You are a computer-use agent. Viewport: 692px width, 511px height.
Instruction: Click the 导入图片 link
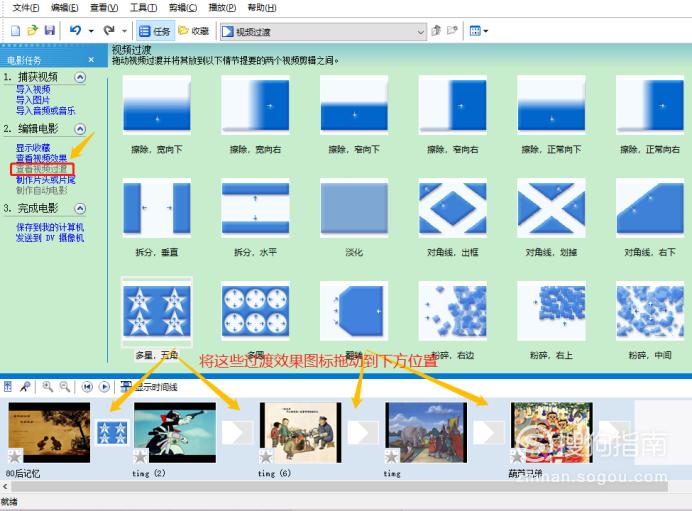[x=33, y=100]
